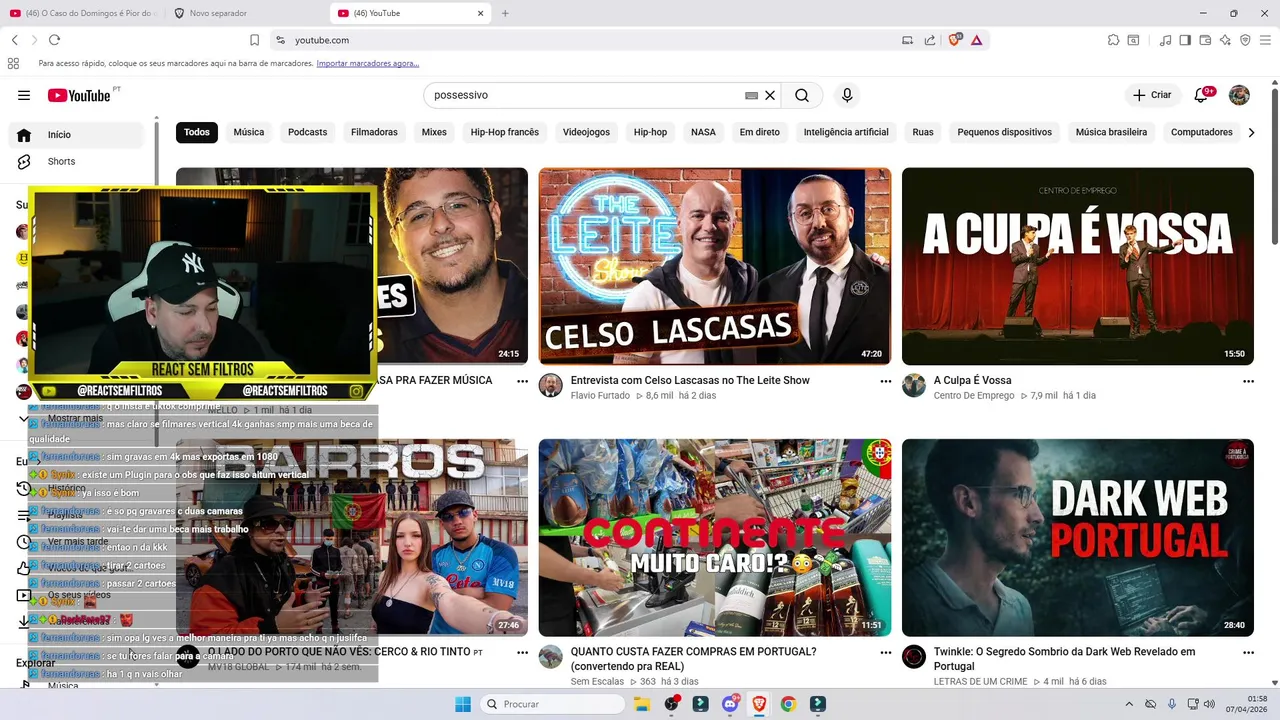Show hidden system tray icons
Image resolution: width=1280 pixels, height=720 pixels.
(x=1129, y=704)
